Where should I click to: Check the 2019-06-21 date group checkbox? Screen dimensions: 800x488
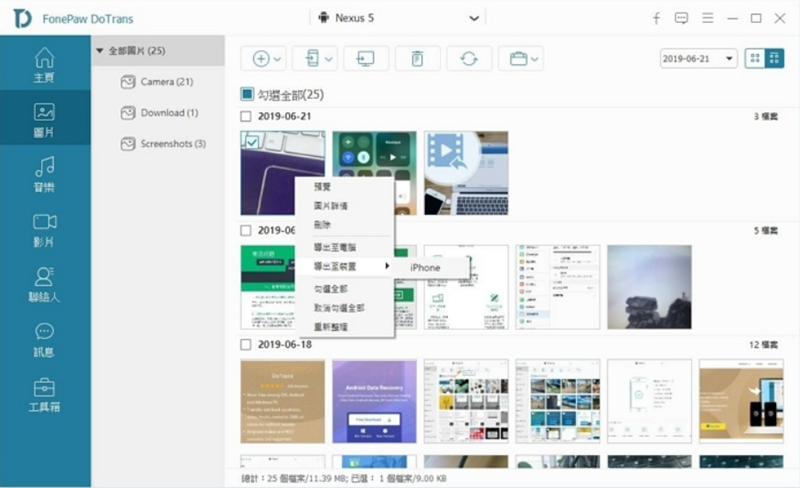coord(246,116)
